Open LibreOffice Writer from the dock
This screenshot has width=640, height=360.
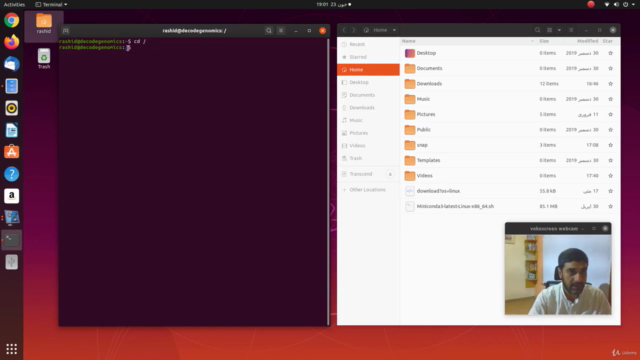tap(11, 130)
